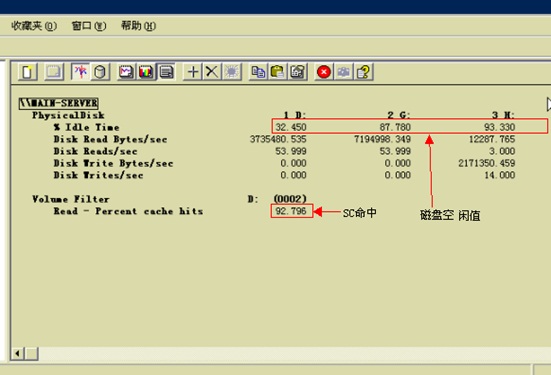Switch to View Report icon
This screenshot has width=551, height=375.
point(166,72)
